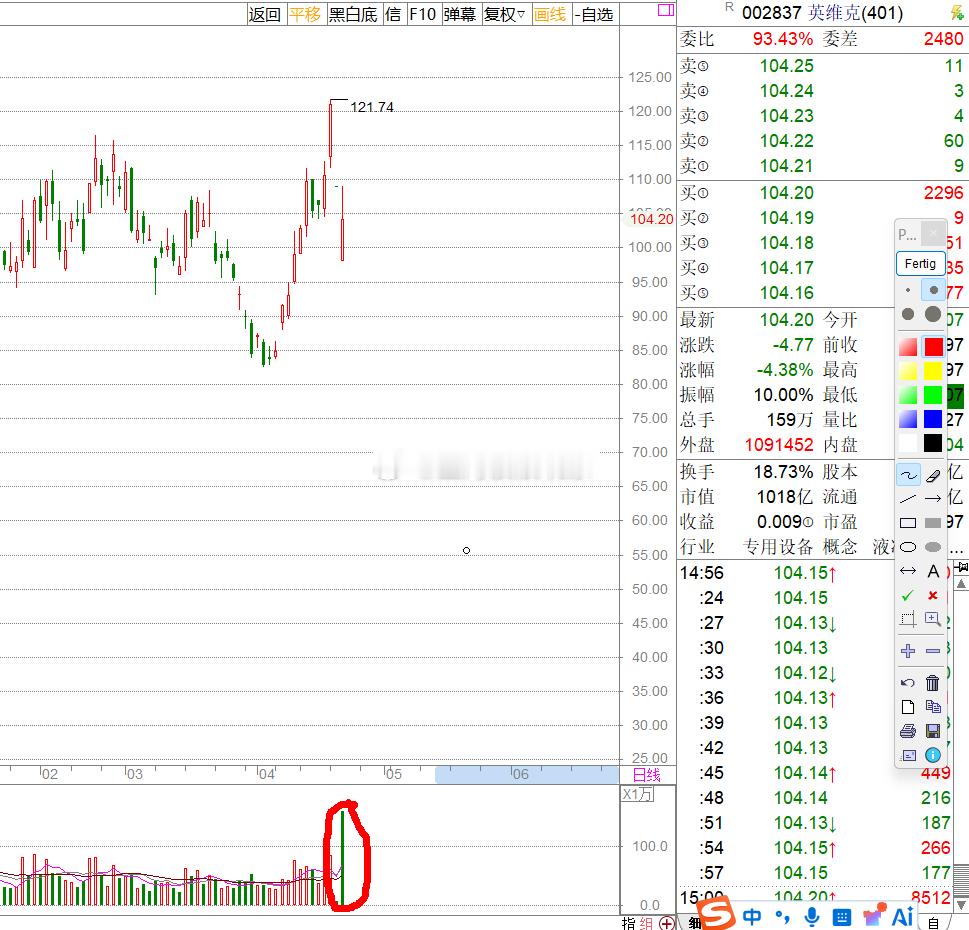The image size is (969, 930).
Task: Open the blue info icon
Action: point(933,755)
